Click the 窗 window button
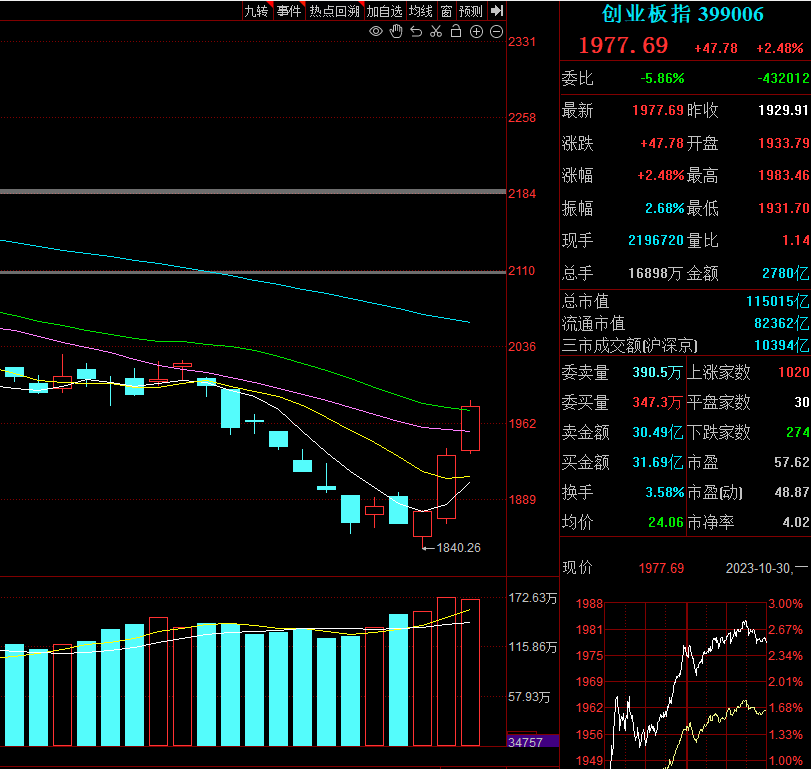 pyautogui.click(x=446, y=11)
